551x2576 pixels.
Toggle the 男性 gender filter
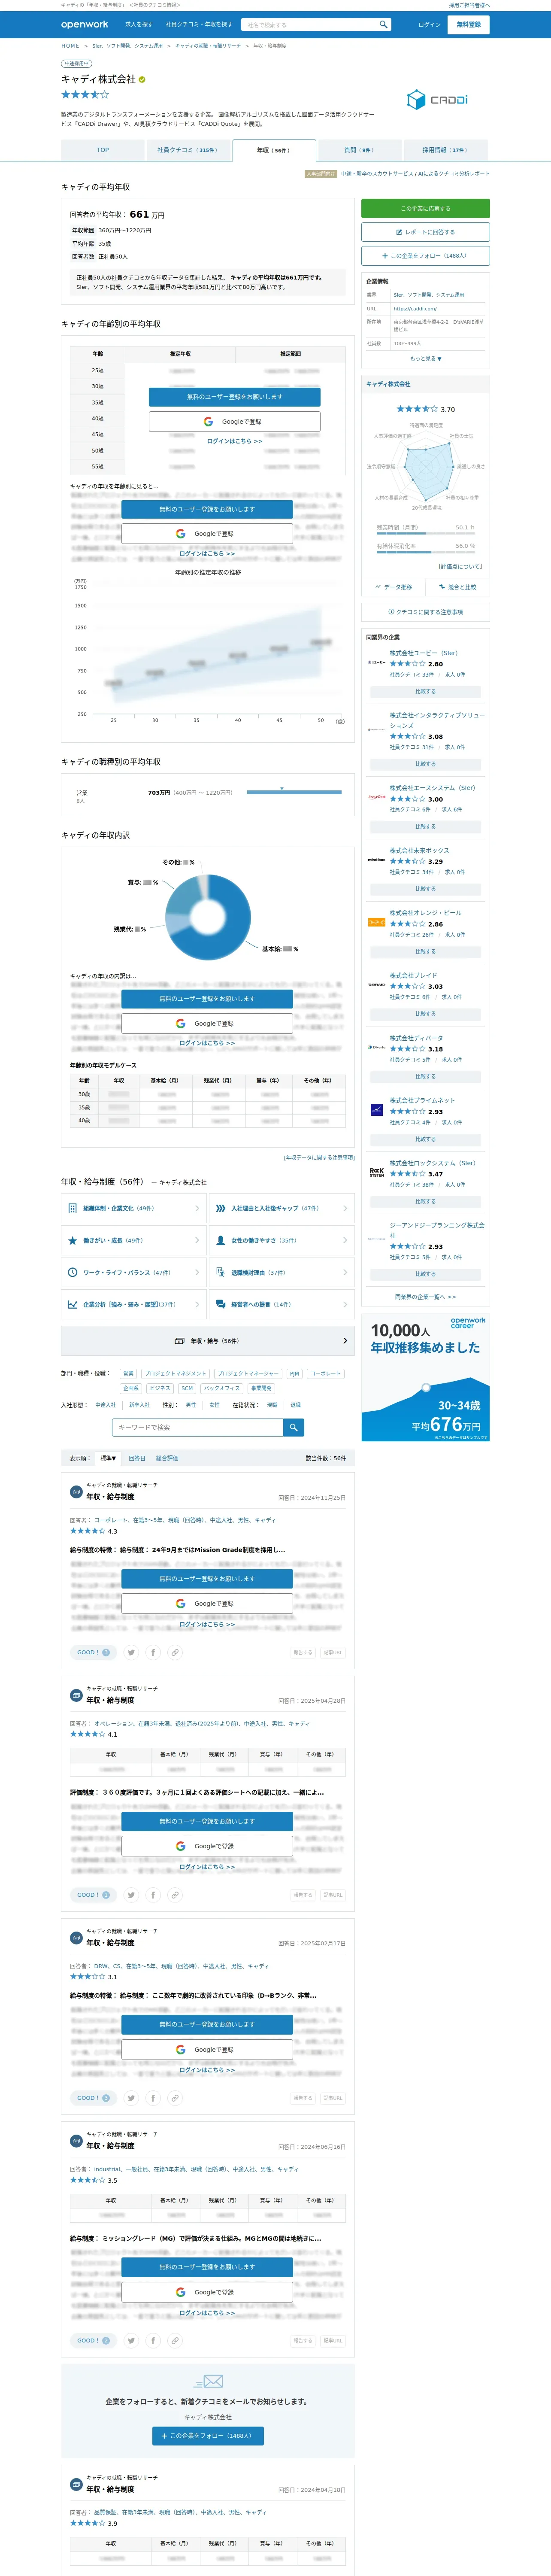[191, 1405]
